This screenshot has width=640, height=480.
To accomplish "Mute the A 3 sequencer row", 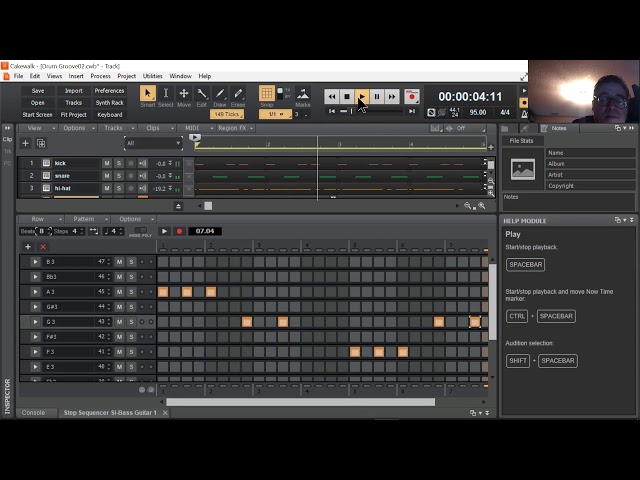I will point(119,292).
